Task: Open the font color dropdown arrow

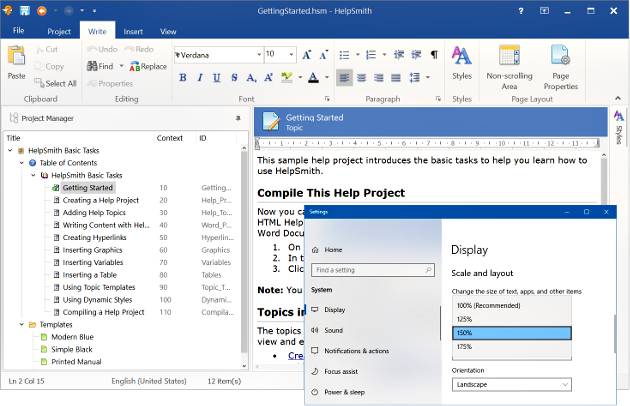Action: coord(327,77)
